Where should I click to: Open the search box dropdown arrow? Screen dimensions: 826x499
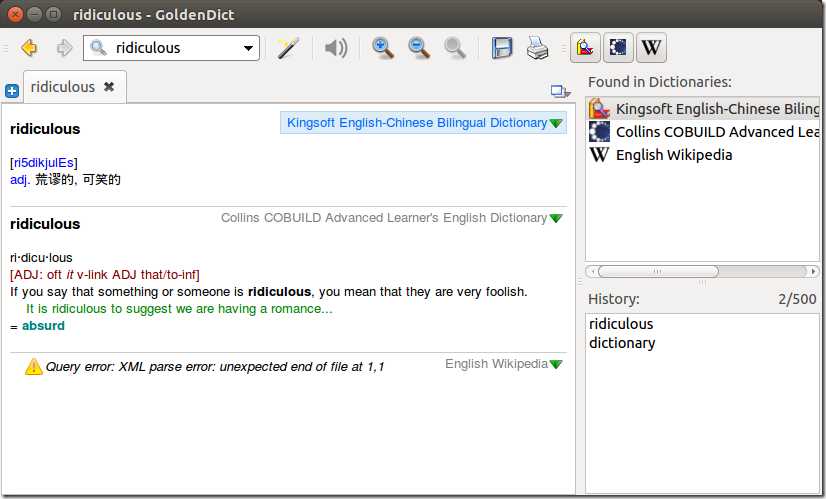pos(248,48)
